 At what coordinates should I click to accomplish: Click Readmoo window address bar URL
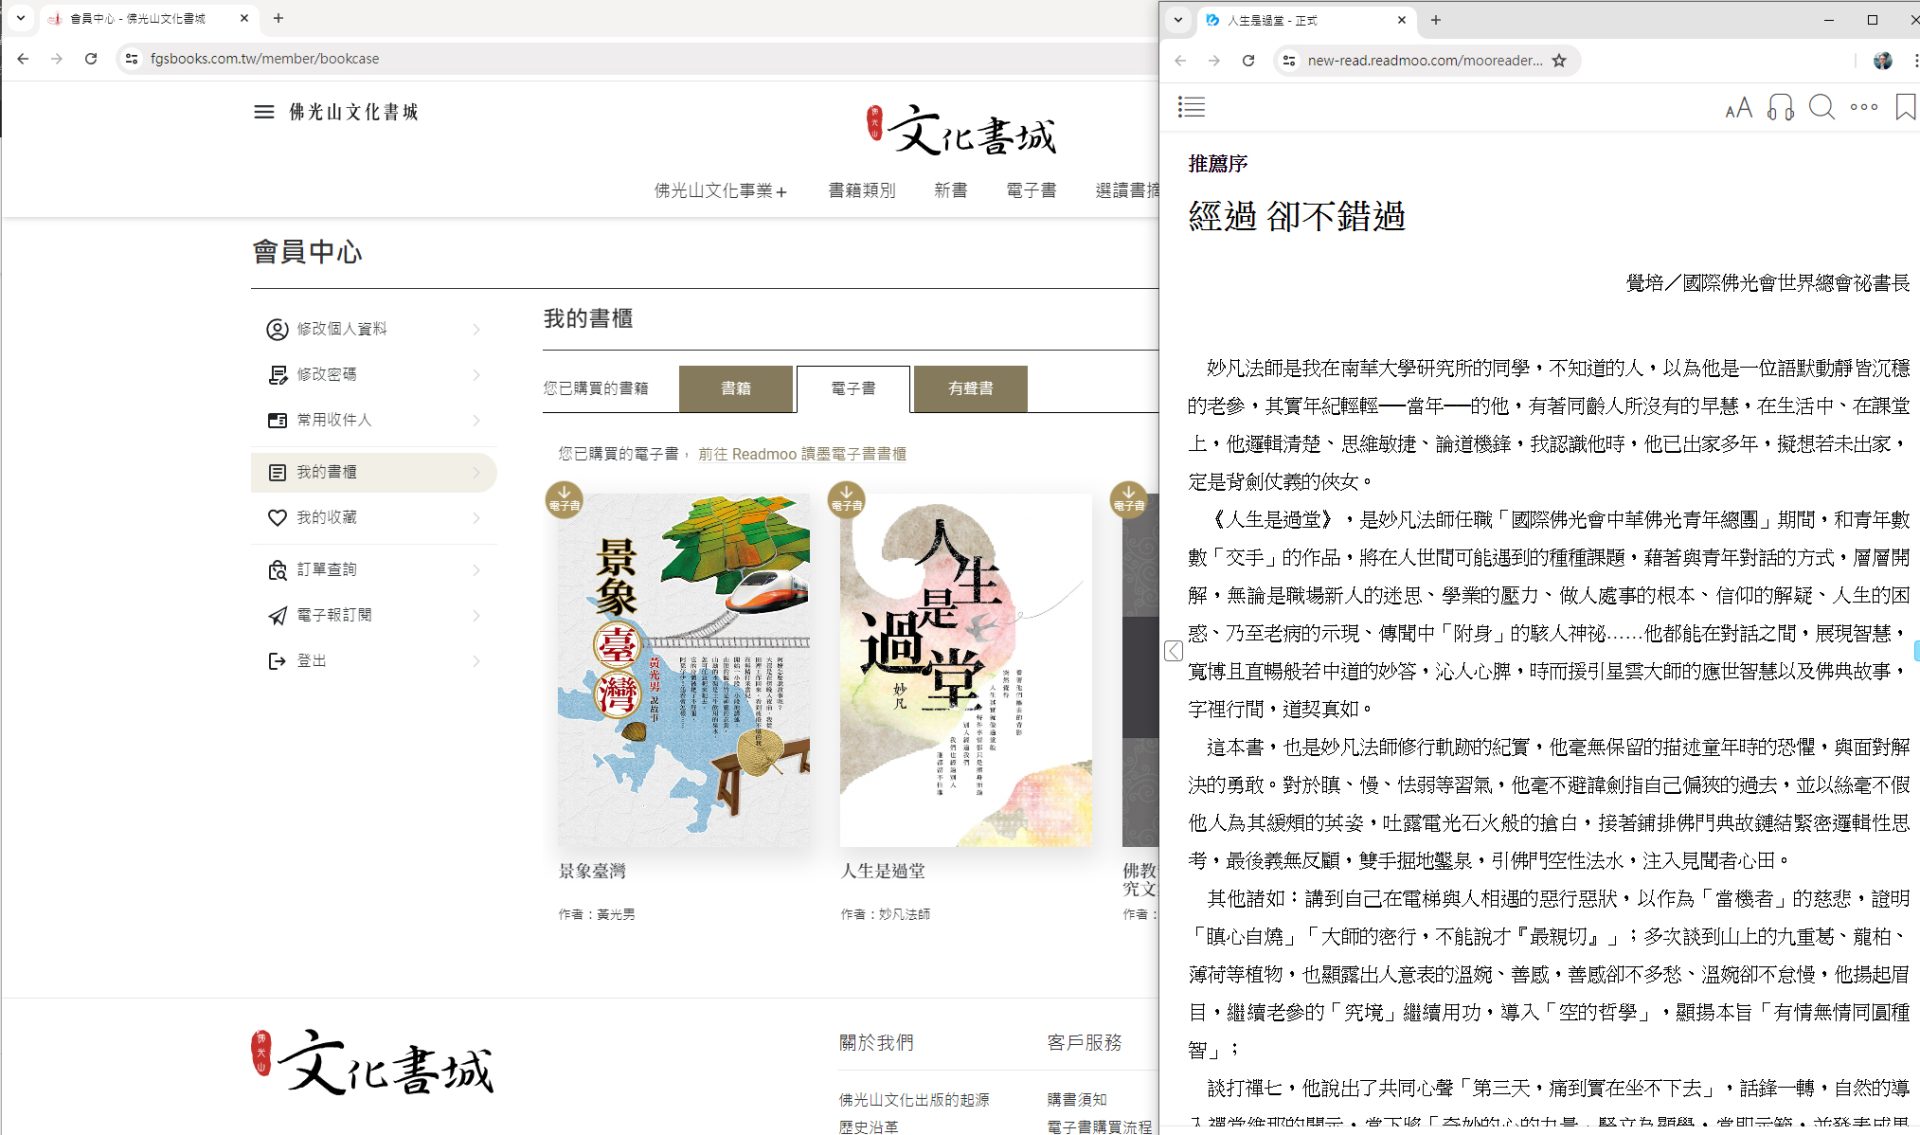[1424, 61]
